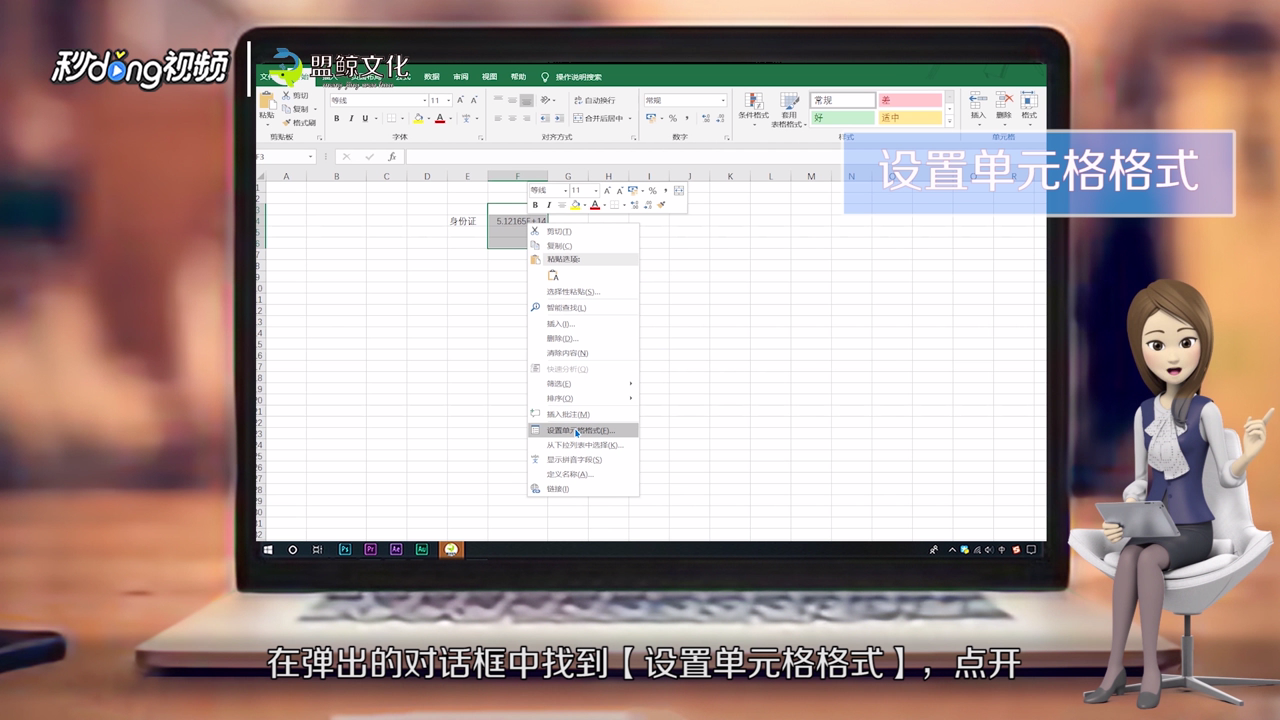Open Conditional Formatting (条件格式) menu
The width and height of the screenshot is (1280, 720).
753,107
